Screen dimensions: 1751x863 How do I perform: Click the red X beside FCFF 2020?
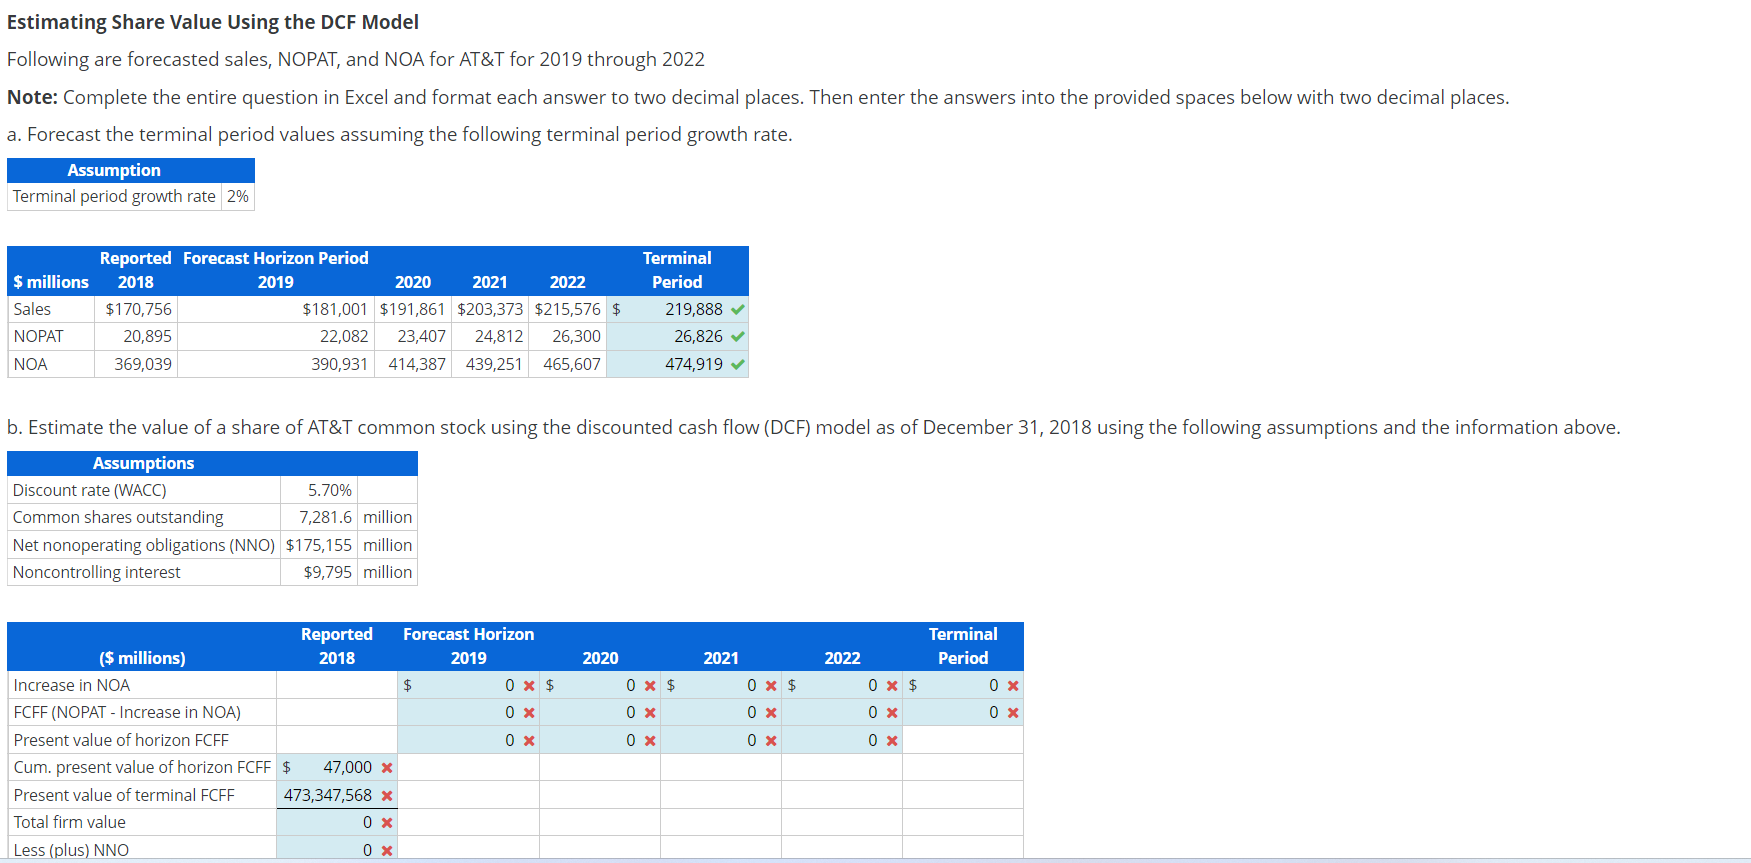click(x=650, y=713)
